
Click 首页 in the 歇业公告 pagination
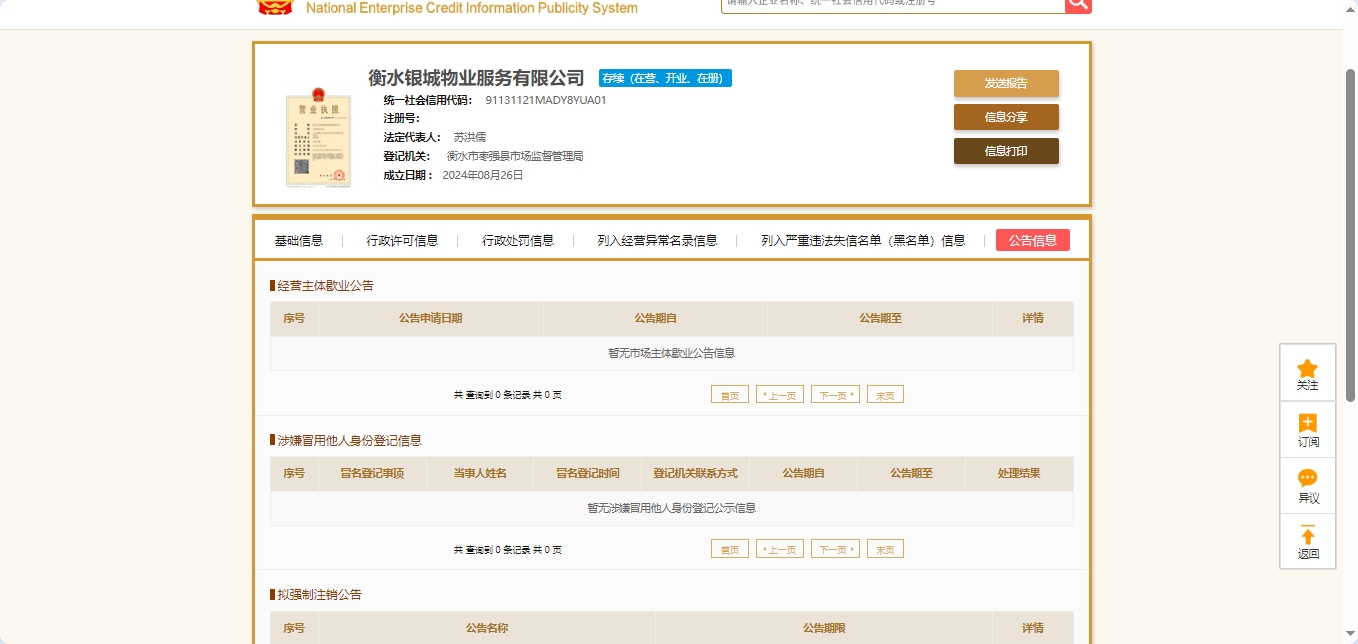coord(729,395)
